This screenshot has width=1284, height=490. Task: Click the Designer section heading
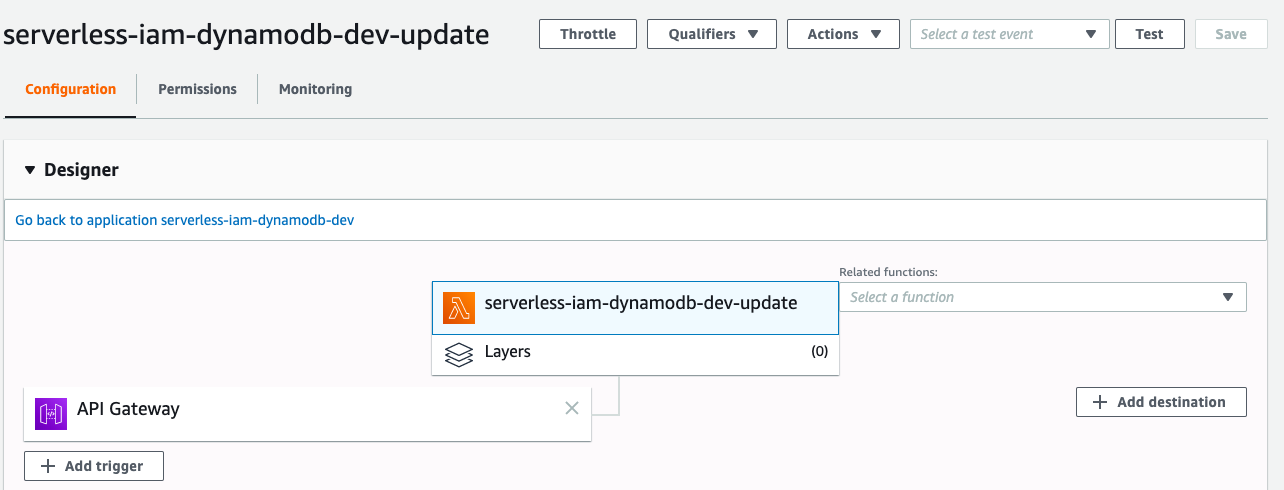coord(81,170)
